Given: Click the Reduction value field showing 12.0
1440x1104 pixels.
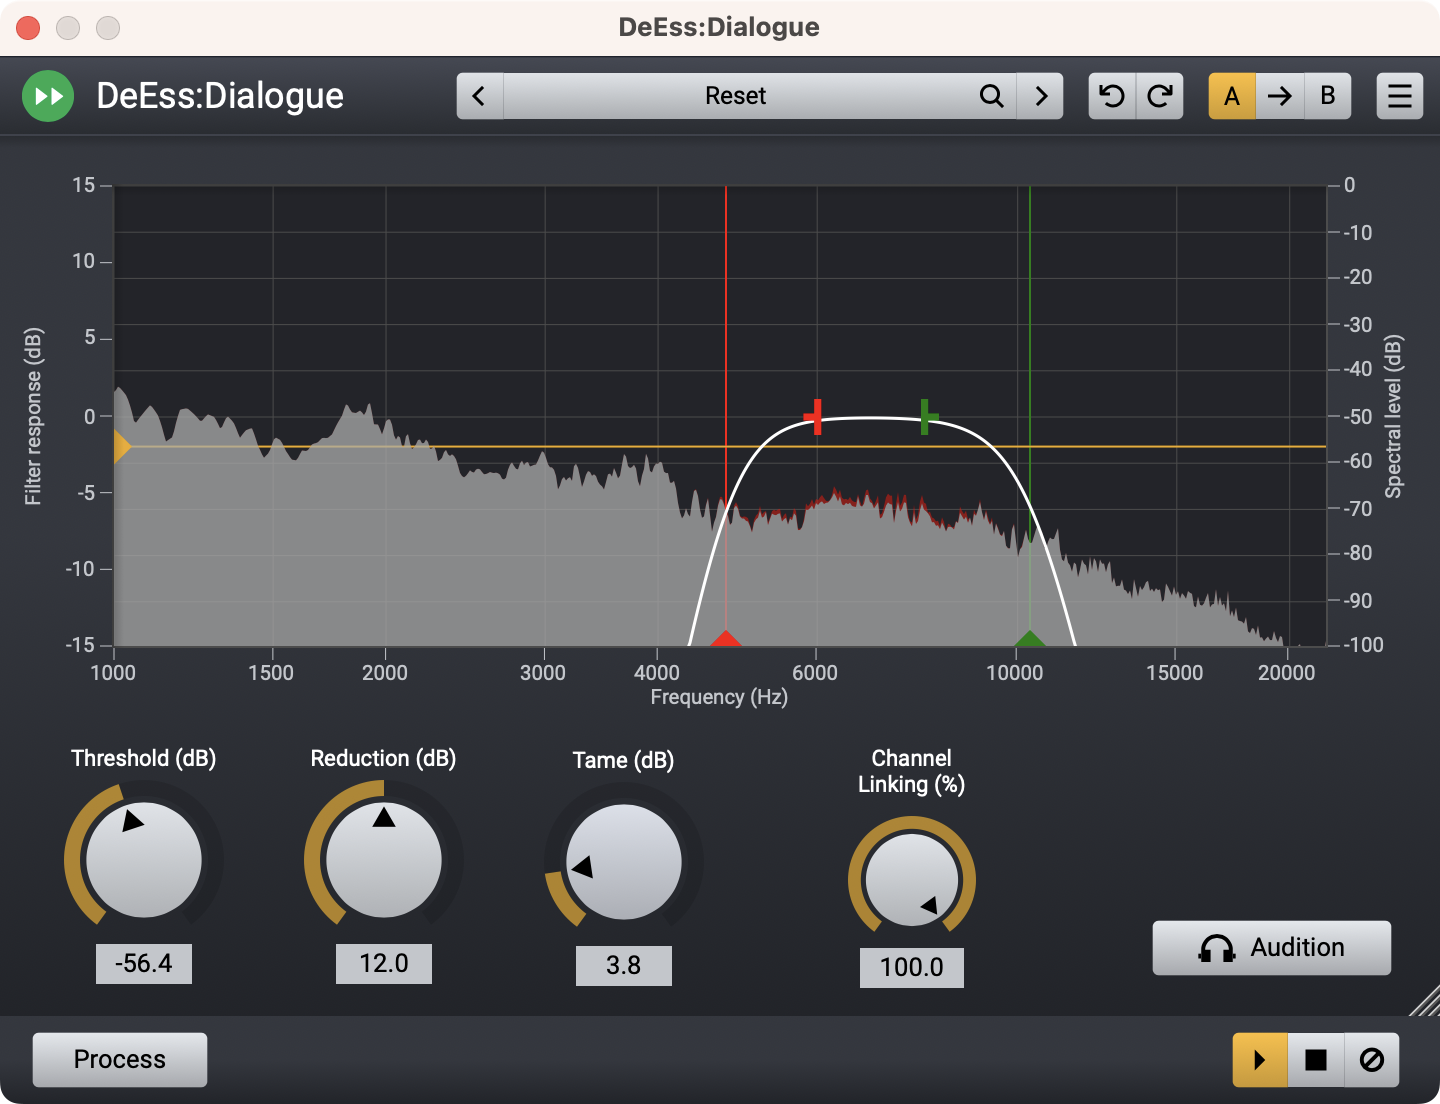Looking at the screenshot, I should click(384, 963).
